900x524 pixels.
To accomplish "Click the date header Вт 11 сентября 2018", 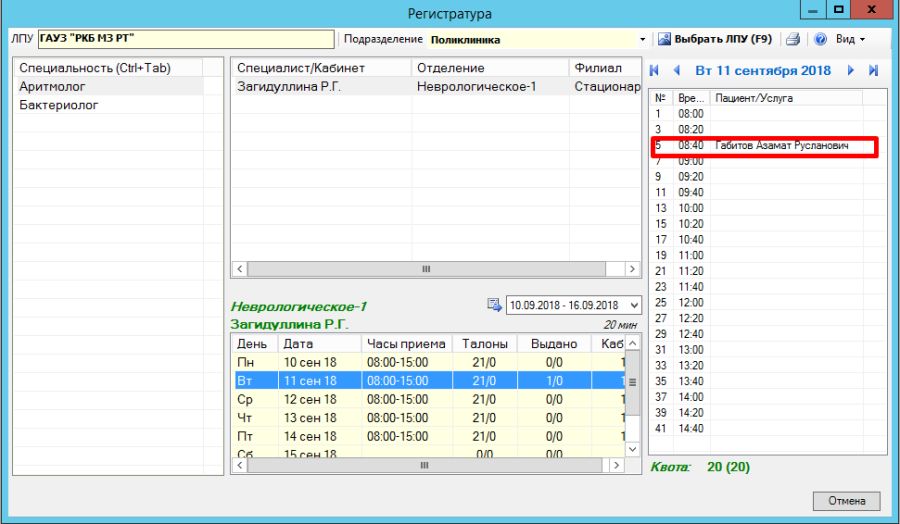I will pyautogui.click(x=763, y=71).
